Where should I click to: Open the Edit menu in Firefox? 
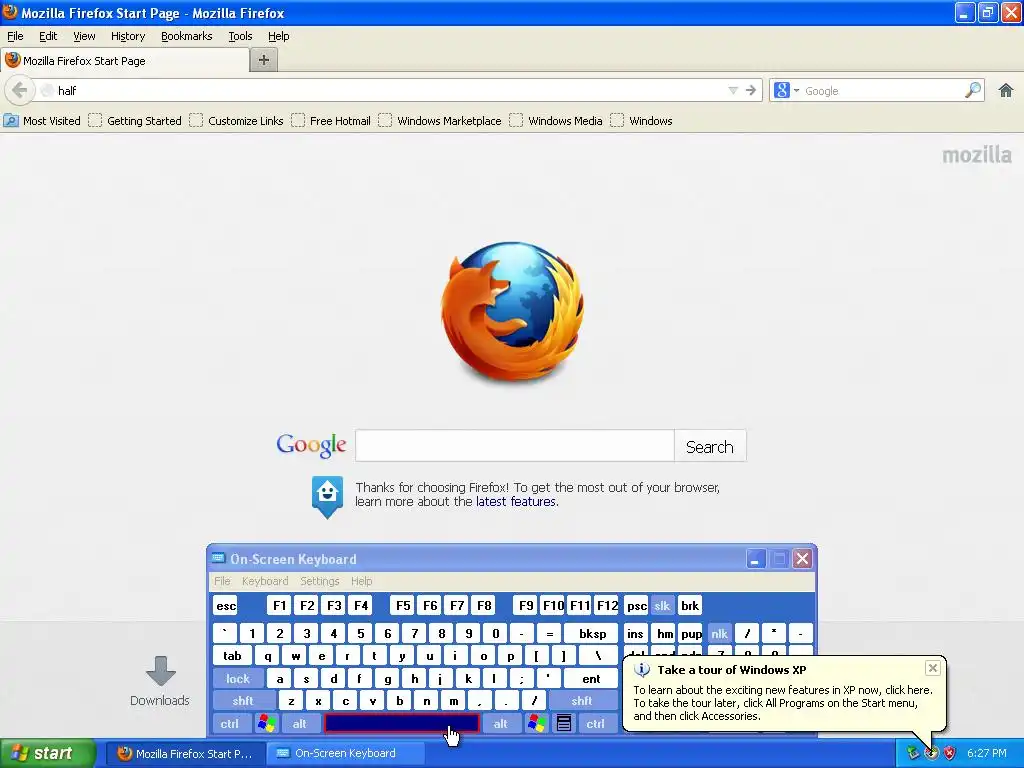pos(48,36)
